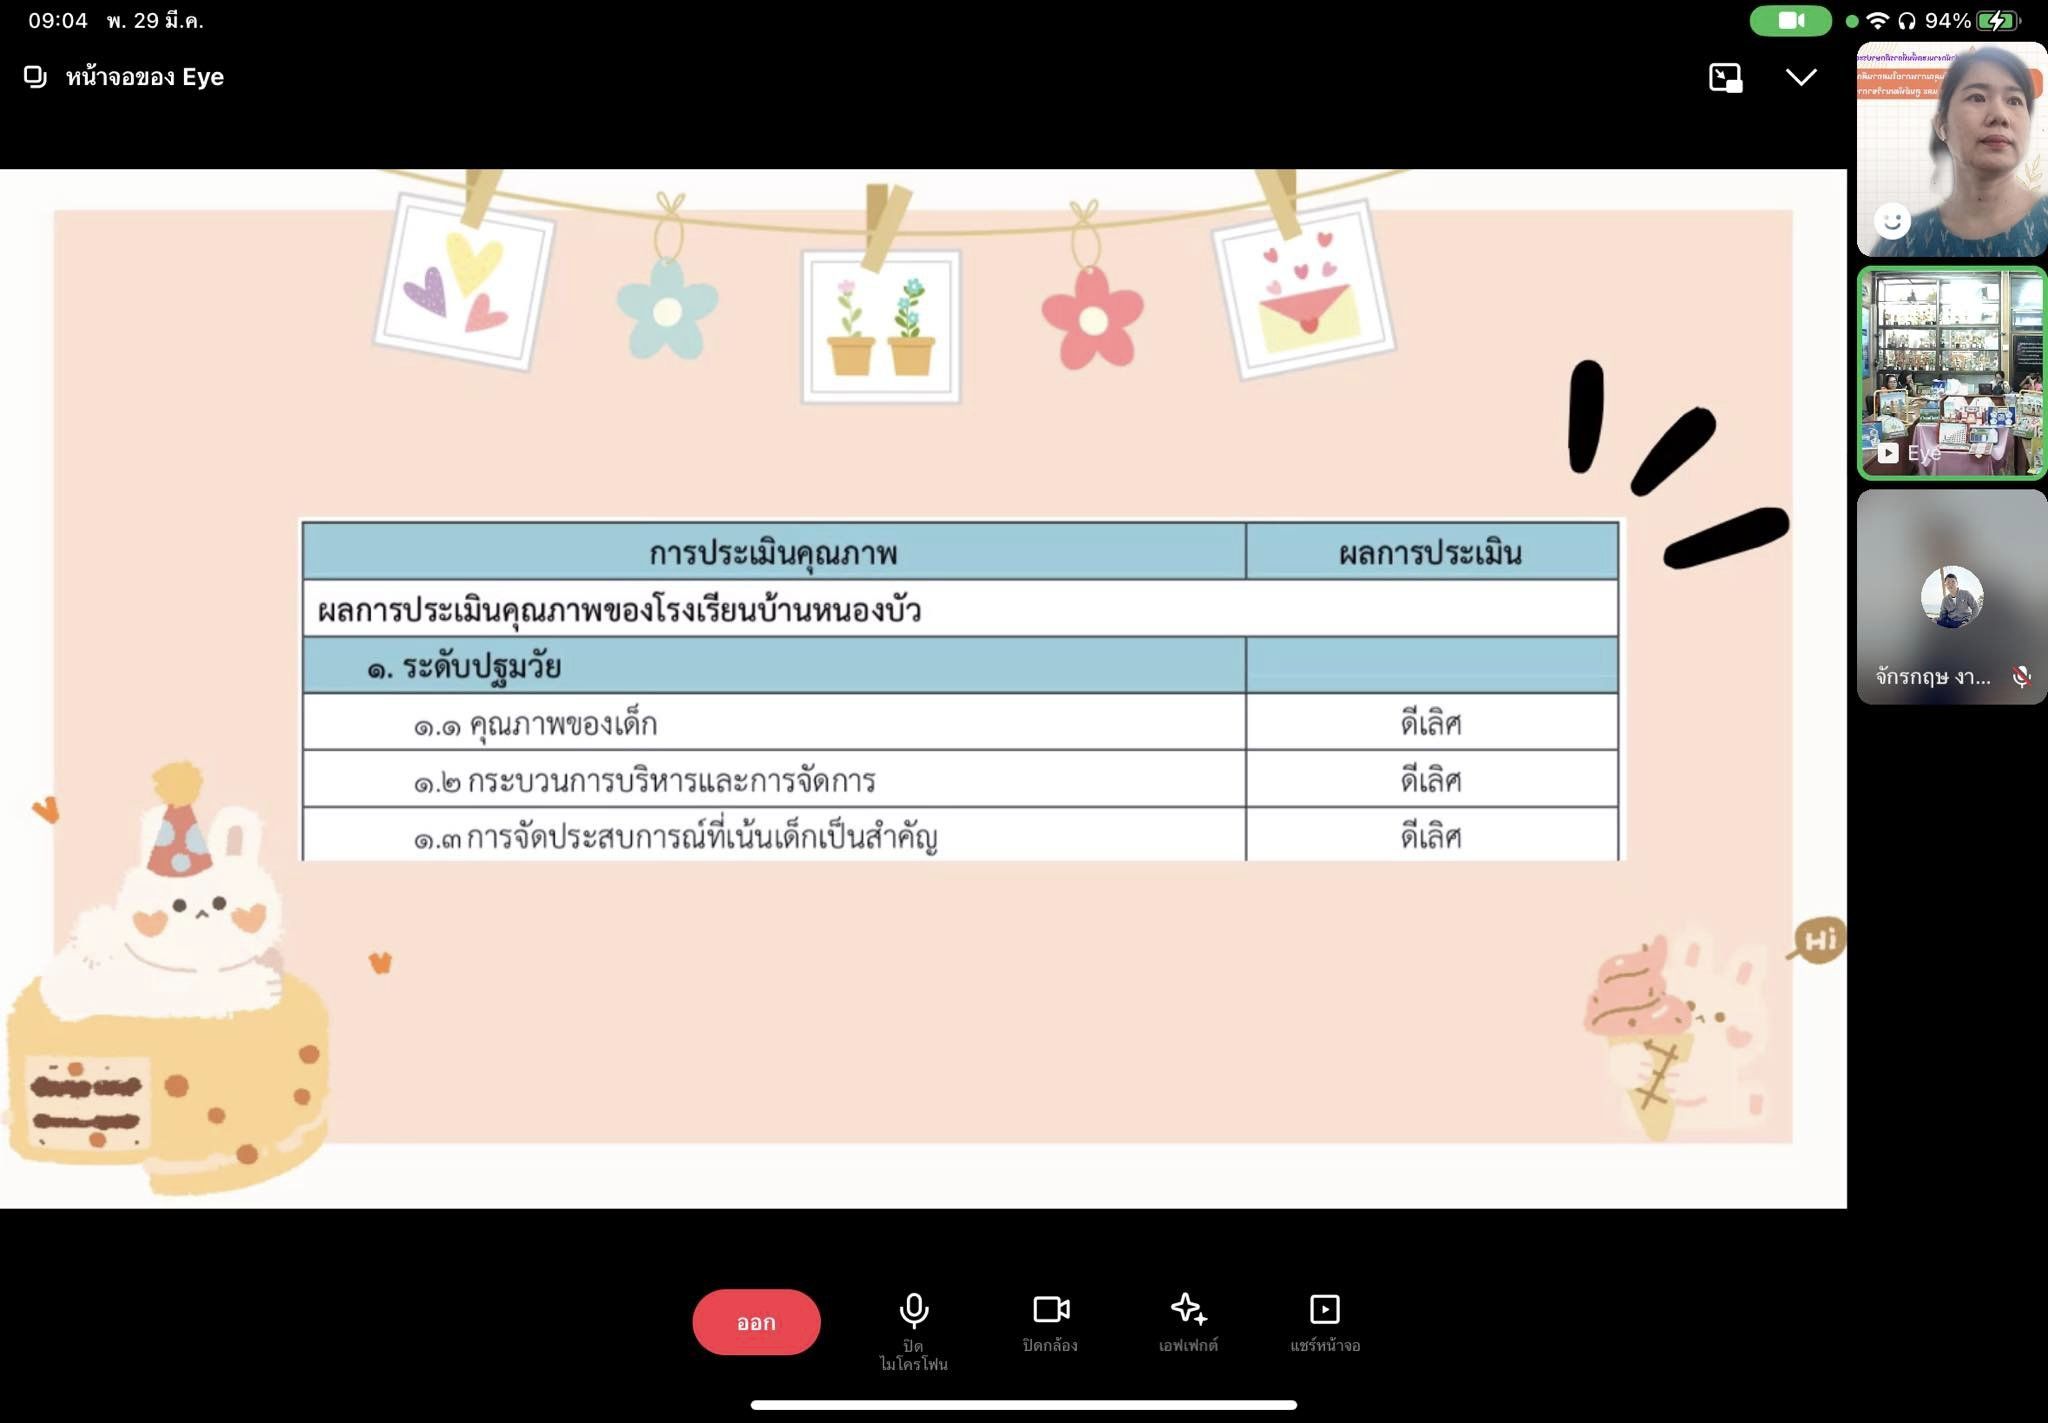Tap the green camera-in-use status pill
Viewport: 2048px width, 1423px height.
1790,20
